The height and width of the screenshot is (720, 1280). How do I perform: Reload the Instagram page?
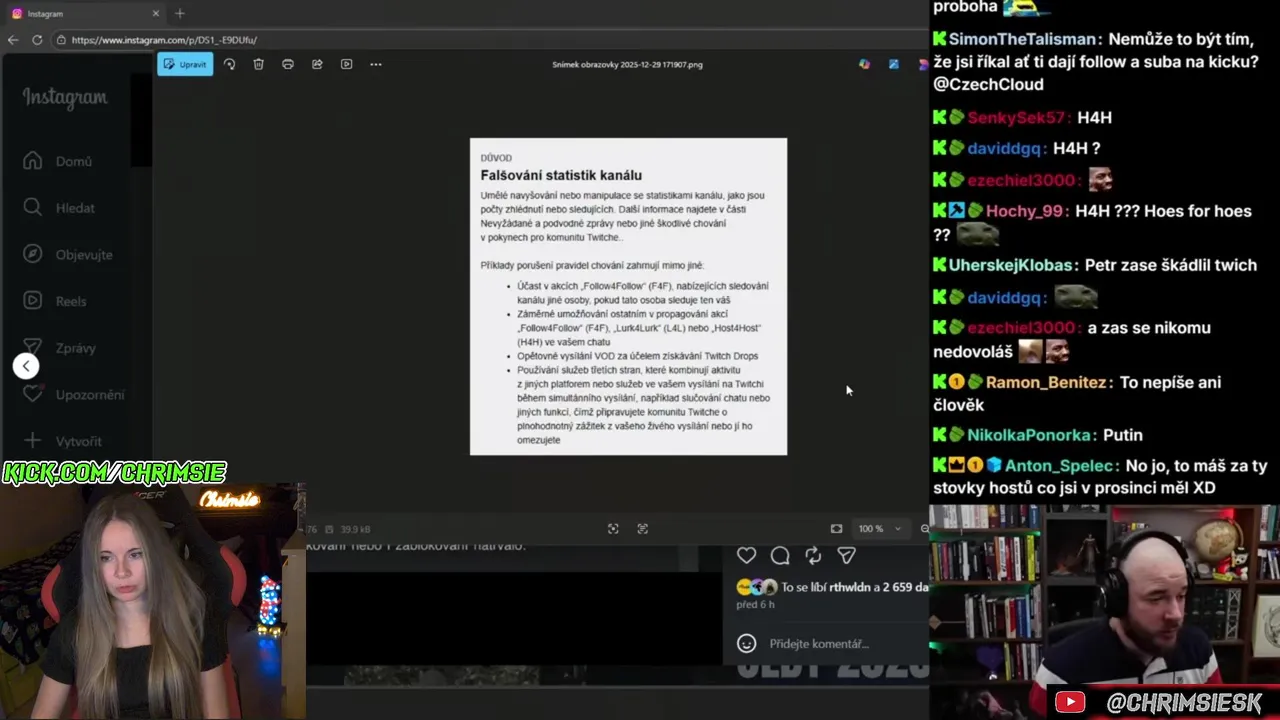(x=37, y=40)
